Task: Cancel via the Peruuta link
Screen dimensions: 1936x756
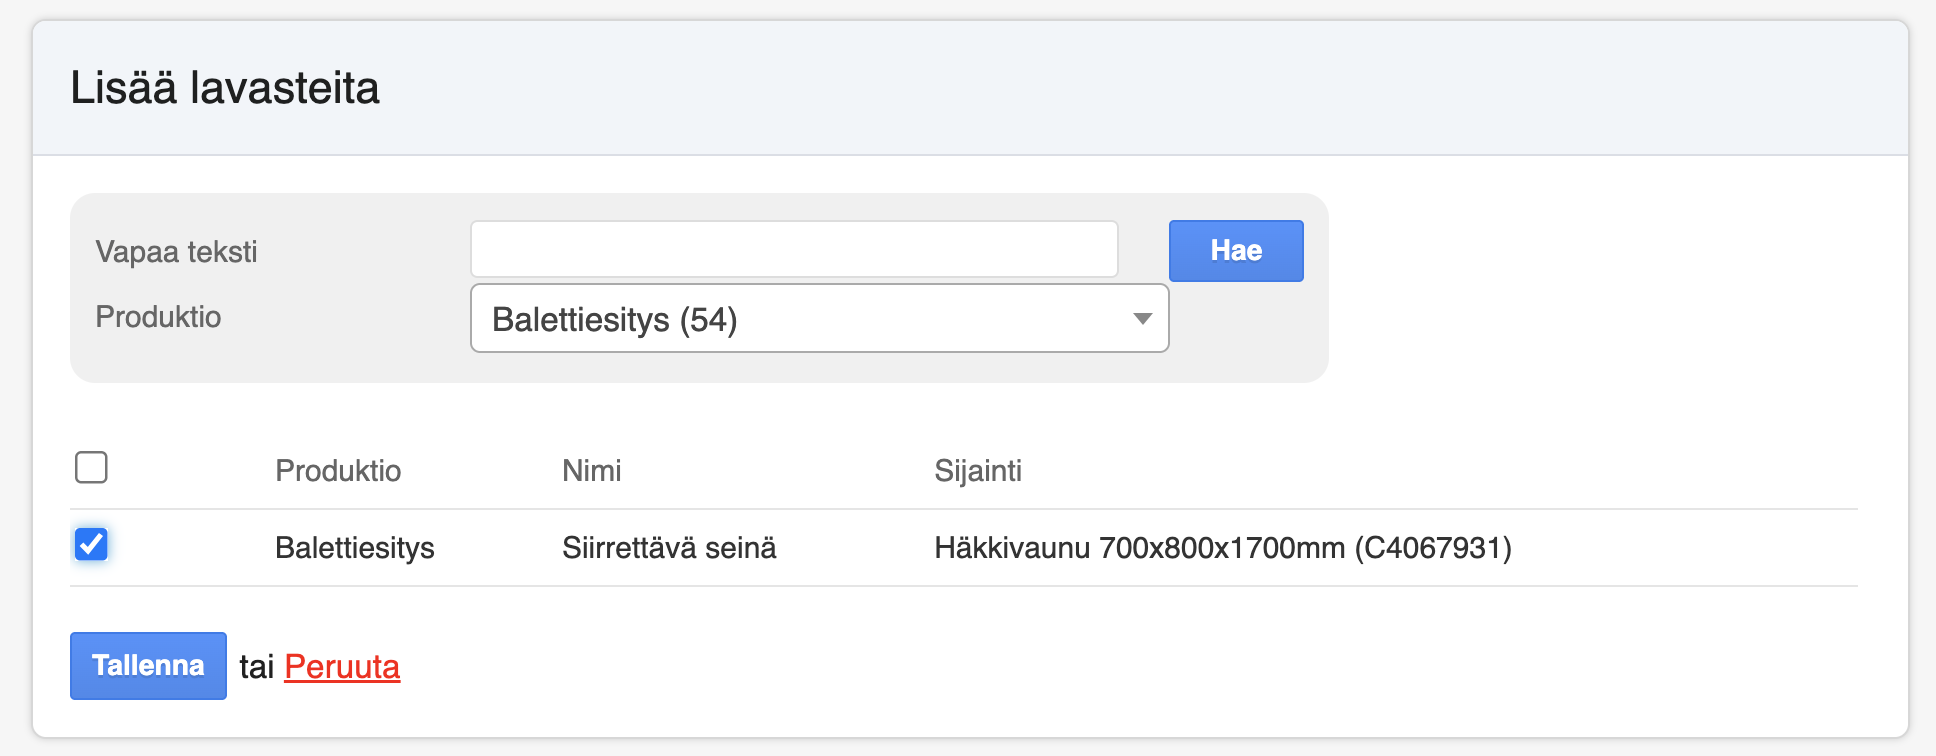Action: coord(342,667)
